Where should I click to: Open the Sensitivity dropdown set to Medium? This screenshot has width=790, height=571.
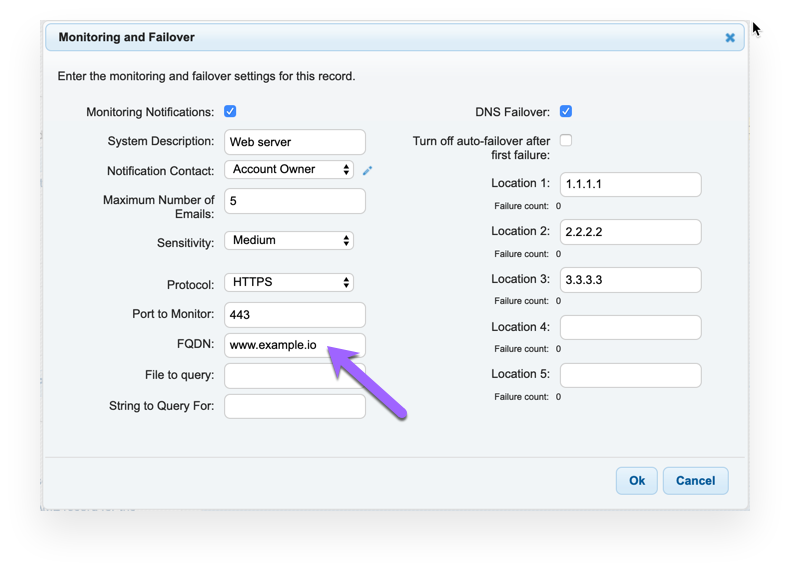(x=289, y=240)
